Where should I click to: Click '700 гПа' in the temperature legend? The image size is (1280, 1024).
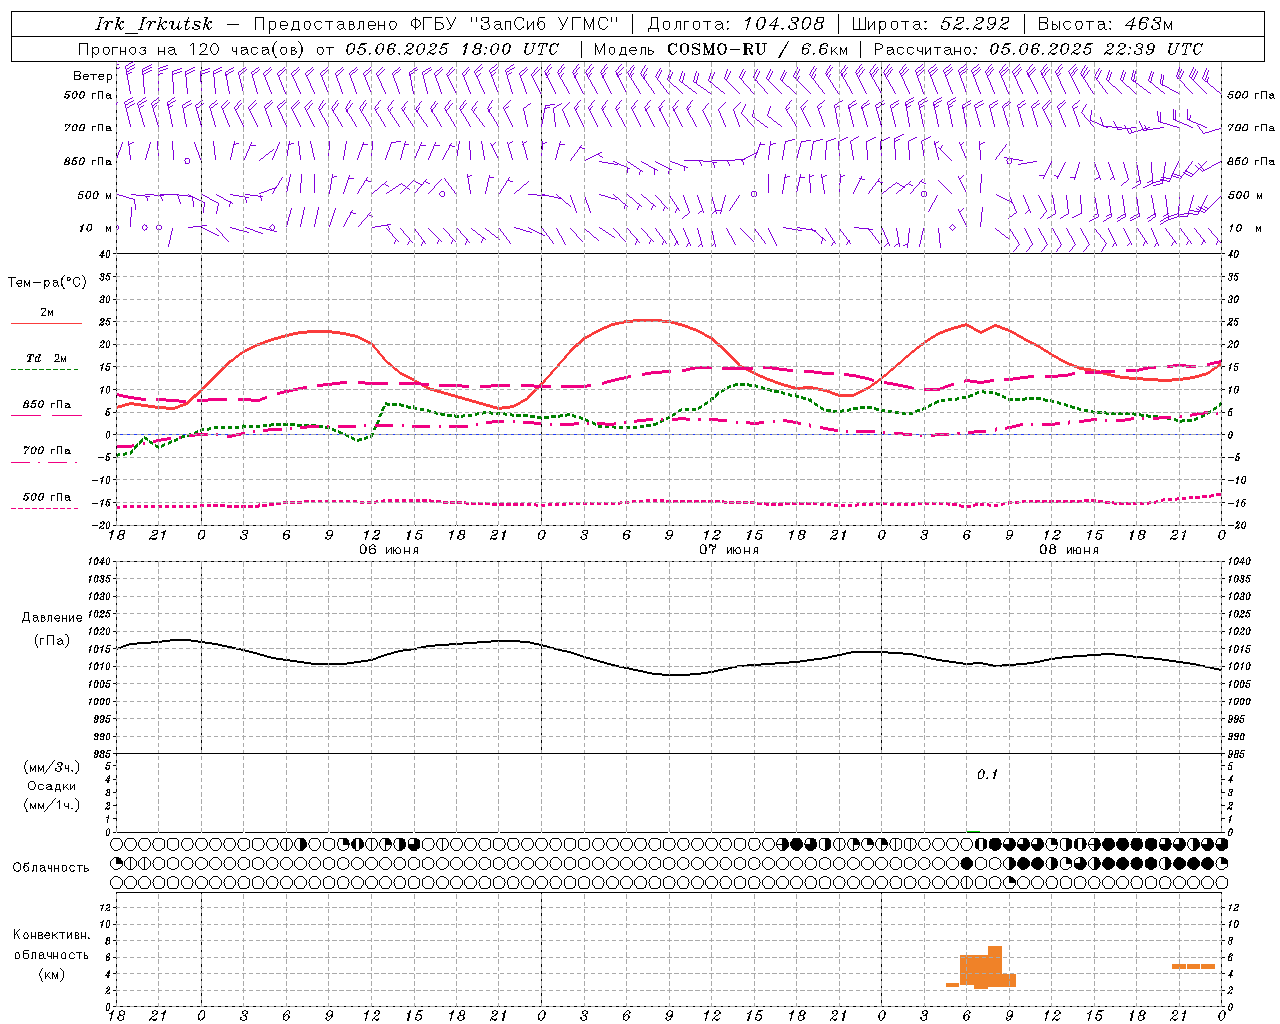click(x=47, y=451)
